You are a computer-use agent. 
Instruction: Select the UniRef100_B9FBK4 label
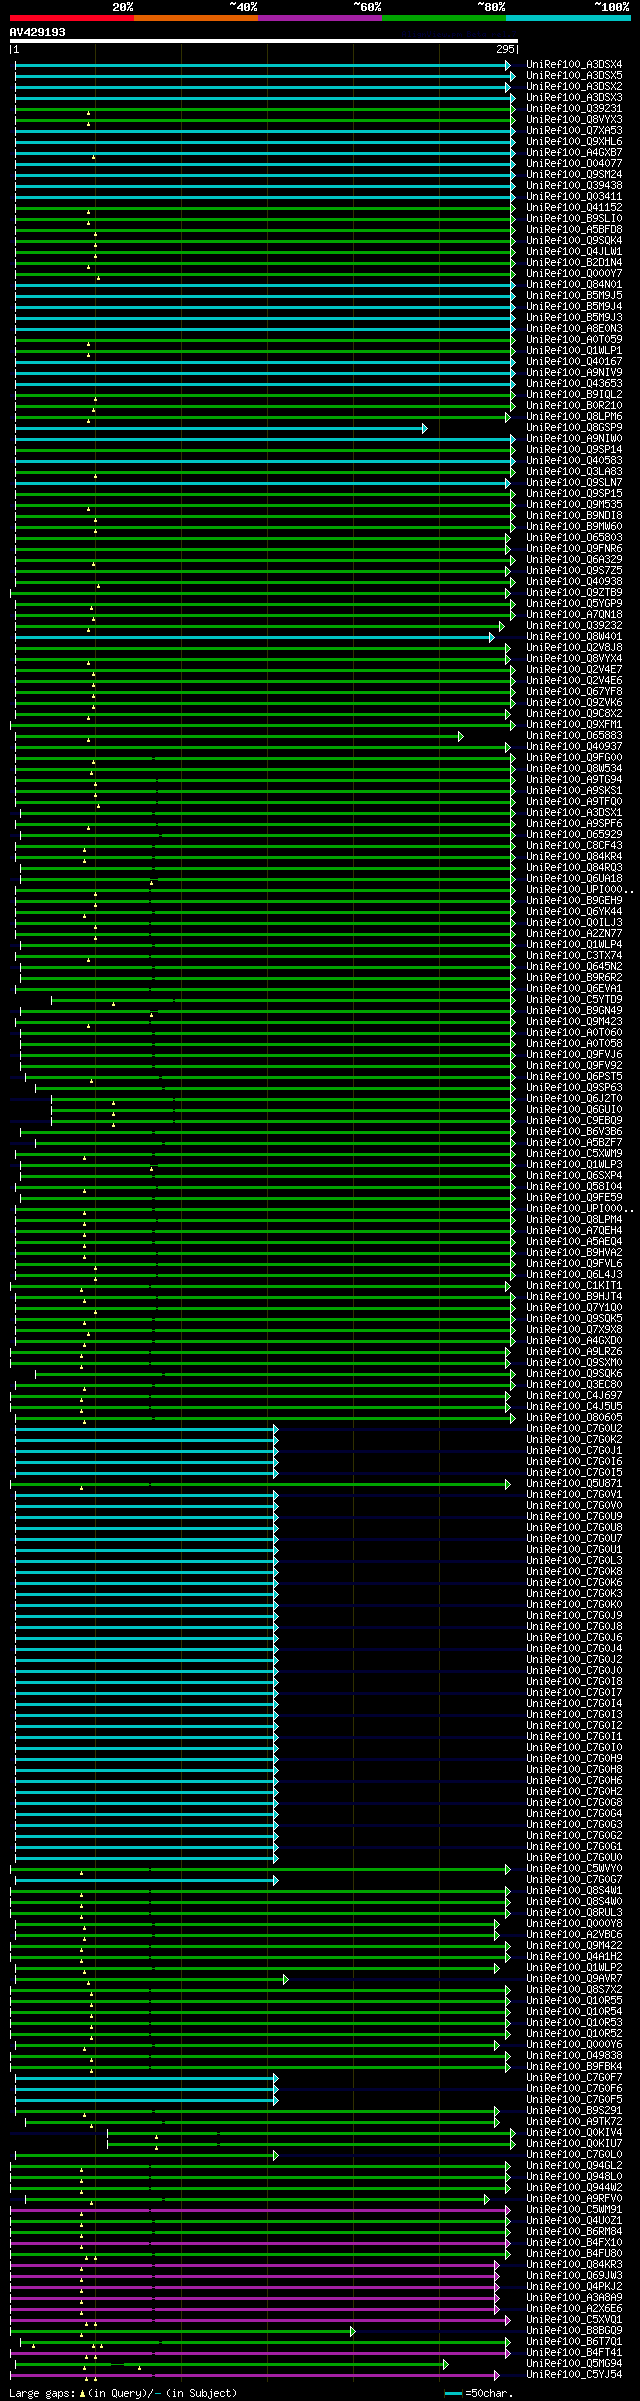(x=574, y=2067)
